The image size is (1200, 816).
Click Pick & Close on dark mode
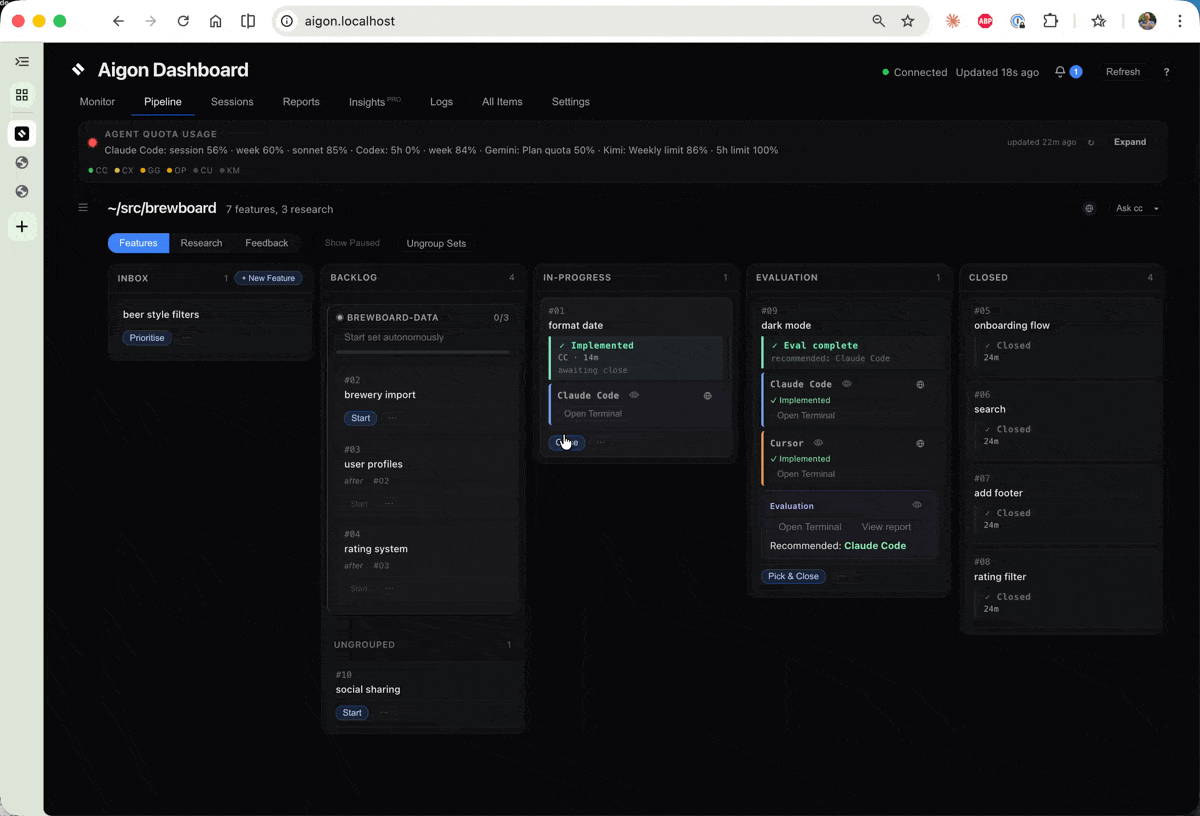click(793, 576)
